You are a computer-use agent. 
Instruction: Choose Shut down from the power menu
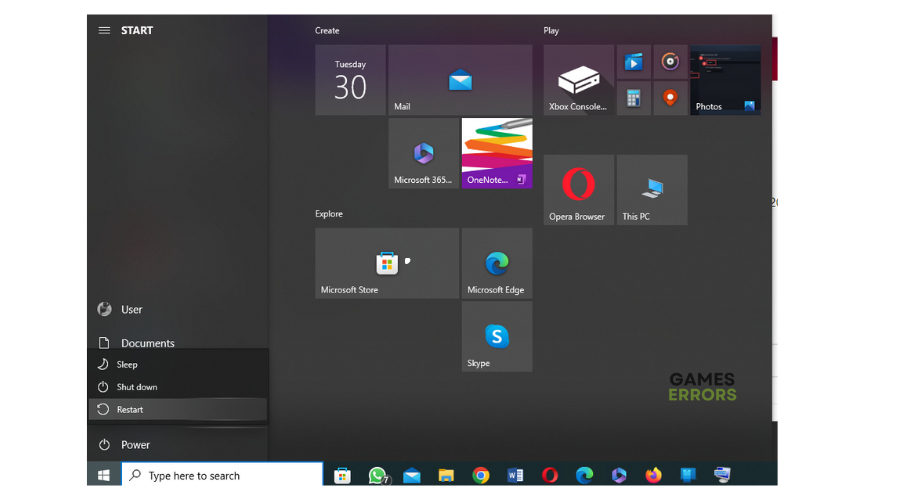tap(177, 387)
